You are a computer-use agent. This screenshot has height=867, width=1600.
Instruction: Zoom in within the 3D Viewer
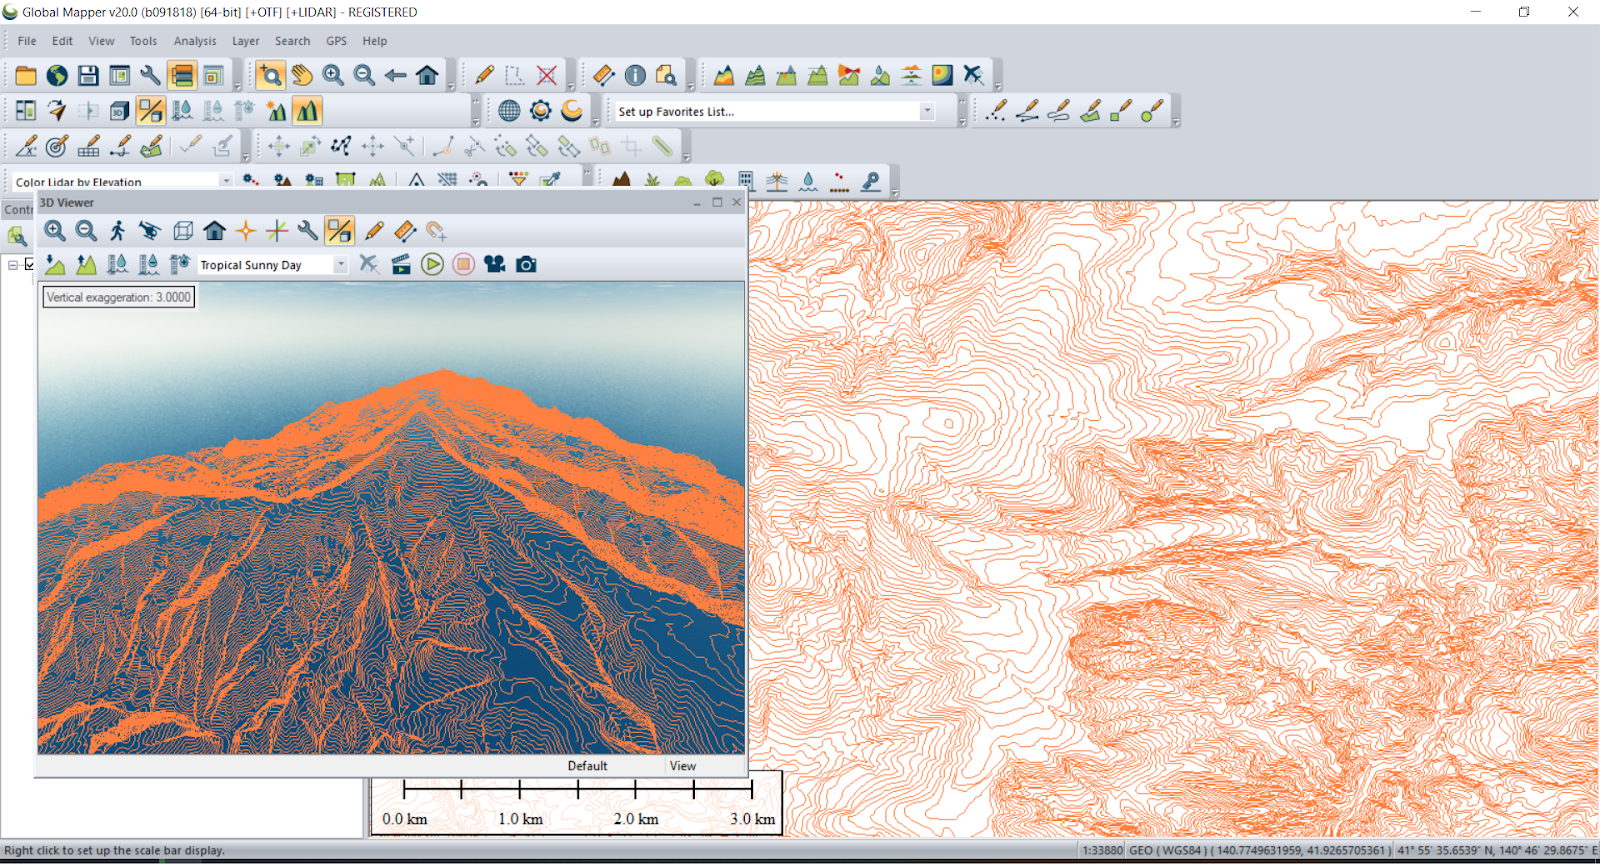pyautogui.click(x=55, y=231)
